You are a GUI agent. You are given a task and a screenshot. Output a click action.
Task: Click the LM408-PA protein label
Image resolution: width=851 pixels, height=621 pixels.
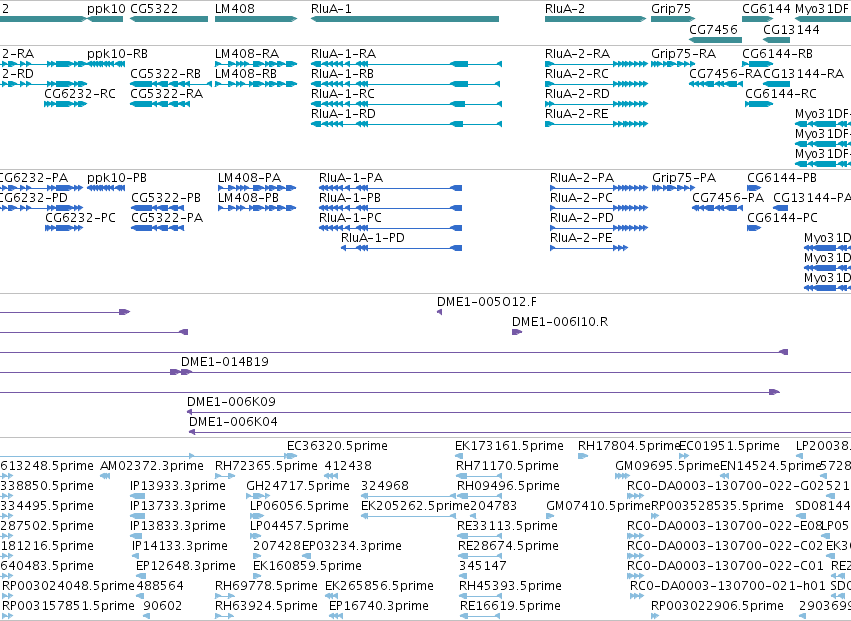coord(250,178)
